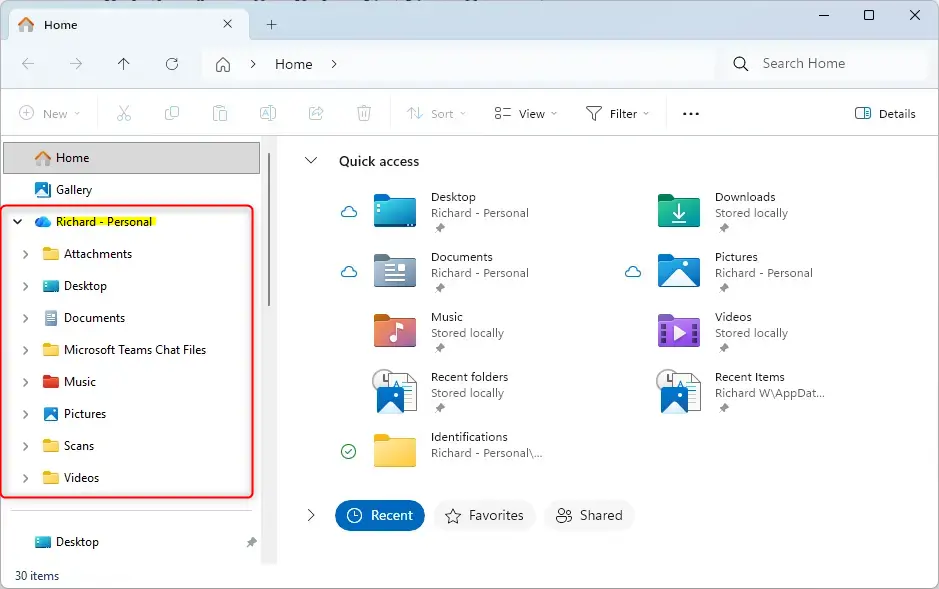Switch to the Shared tab
The height and width of the screenshot is (589, 939).
(x=589, y=515)
